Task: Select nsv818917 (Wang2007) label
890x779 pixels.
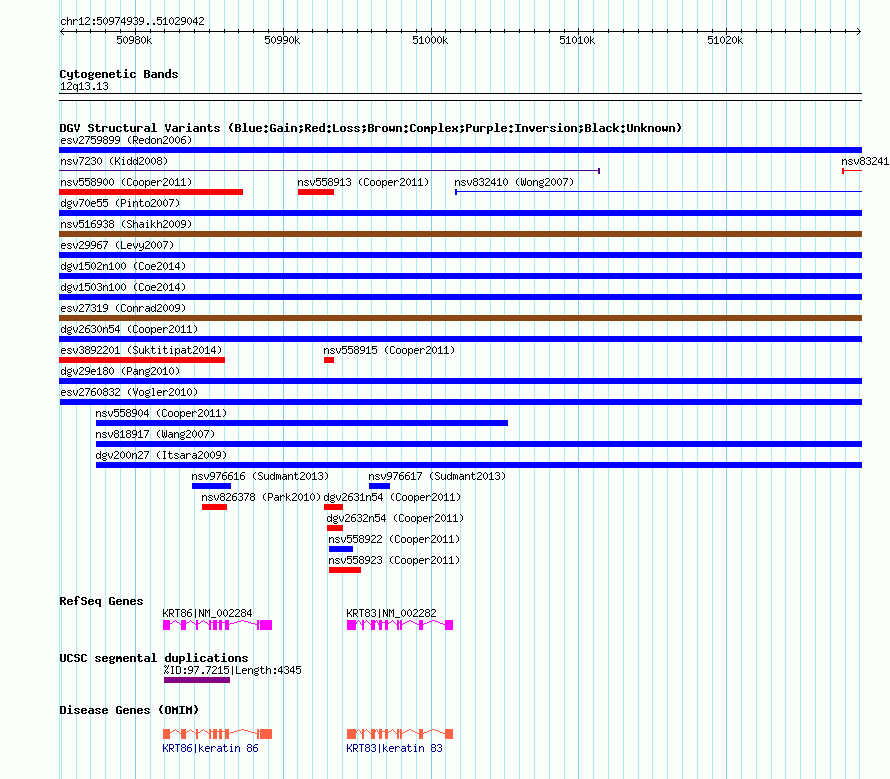Action: click(156, 434)
